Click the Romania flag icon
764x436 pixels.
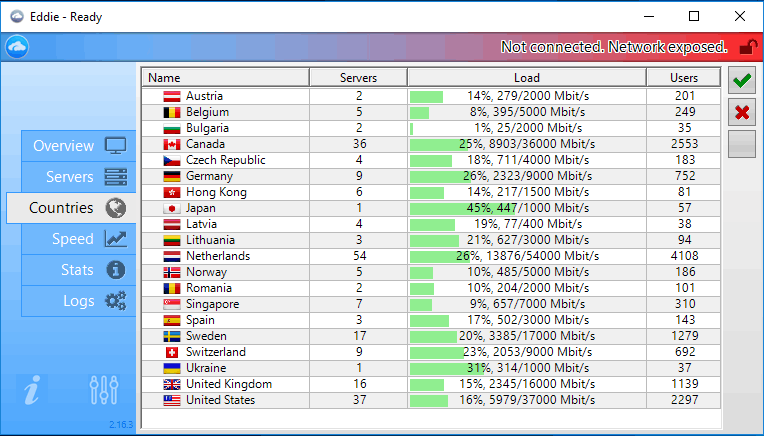(172, 288)
